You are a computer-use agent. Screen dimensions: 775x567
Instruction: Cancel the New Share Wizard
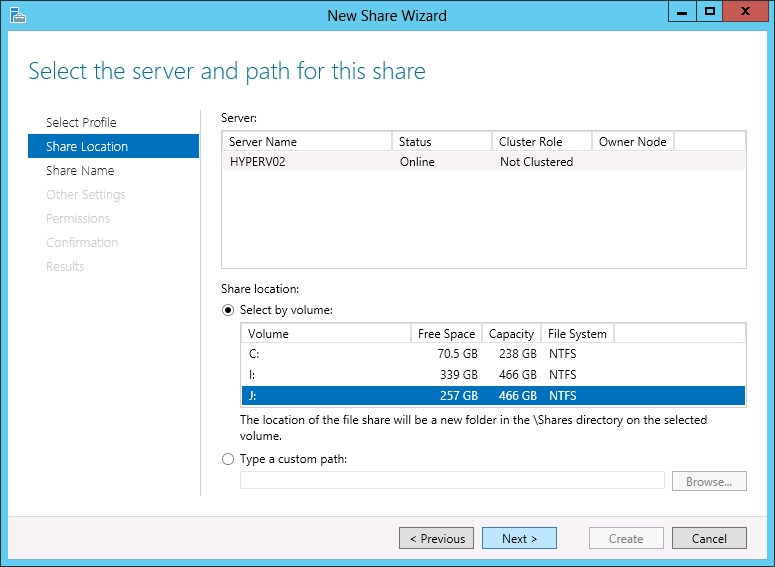(x=709, y=538)
